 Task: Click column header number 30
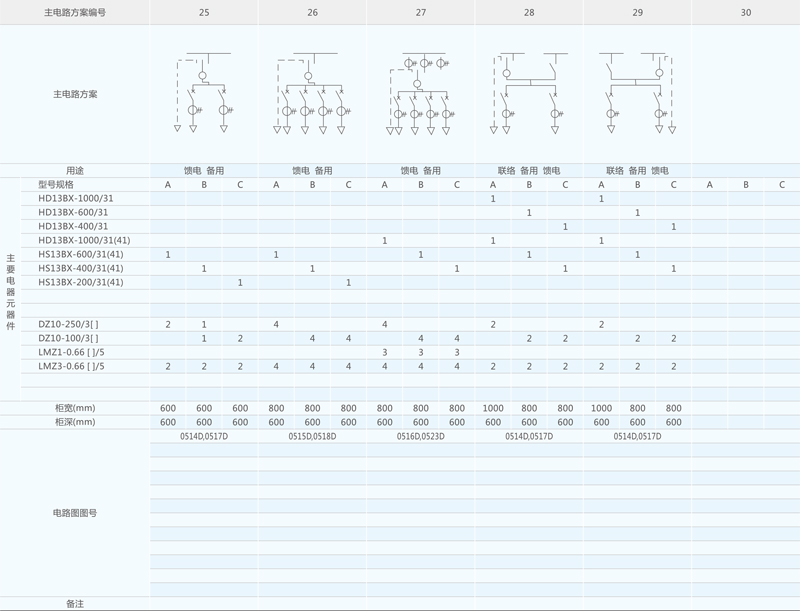[x=745, y=13]
